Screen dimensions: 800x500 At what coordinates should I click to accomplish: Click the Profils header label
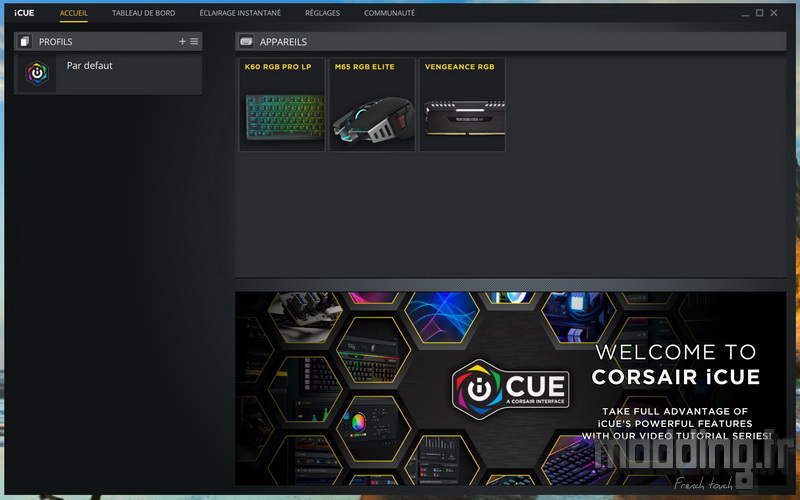point(56,42)
